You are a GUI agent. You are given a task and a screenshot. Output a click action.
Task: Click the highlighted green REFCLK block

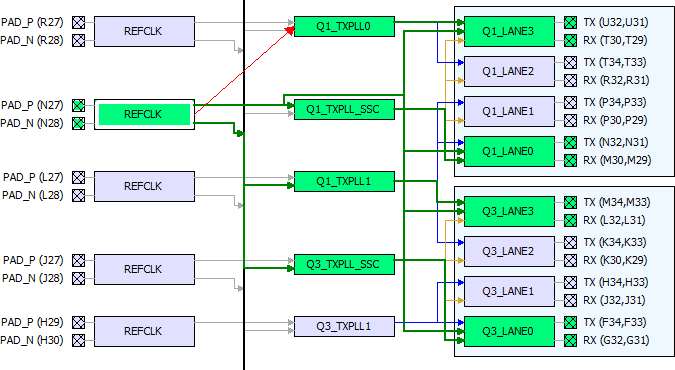(x=144, y=115)
